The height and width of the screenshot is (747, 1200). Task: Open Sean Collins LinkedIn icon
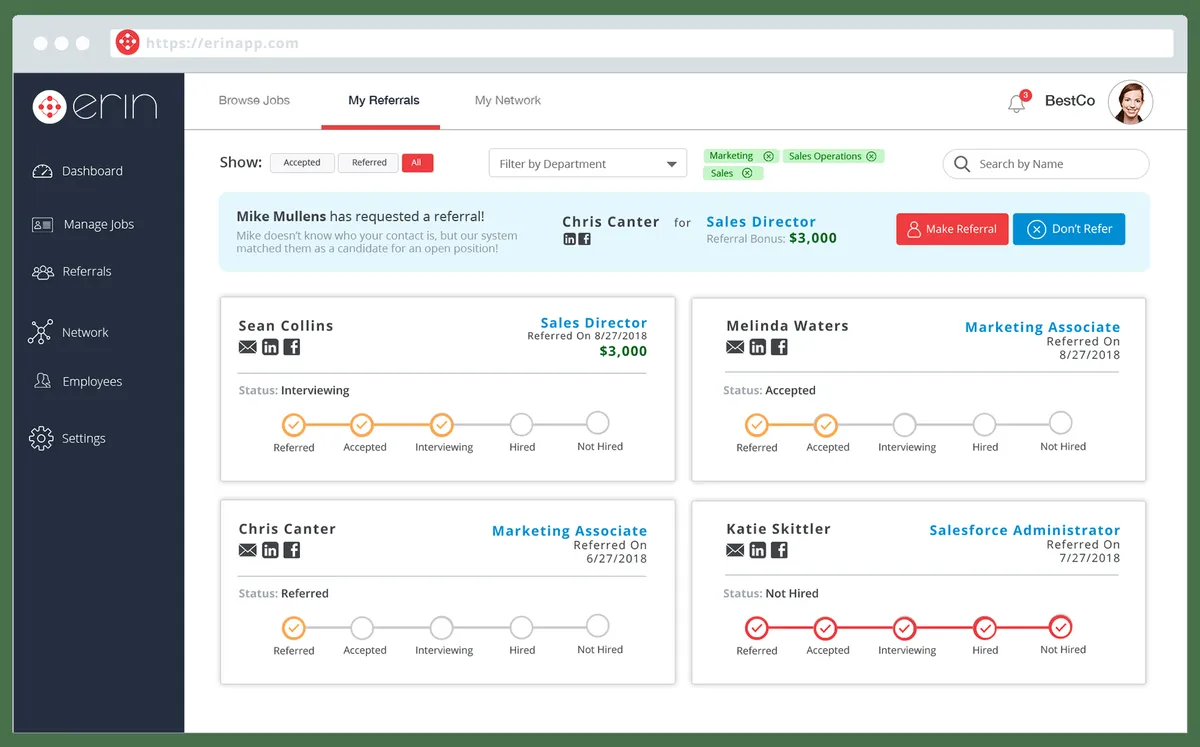[x=270, y=347]
